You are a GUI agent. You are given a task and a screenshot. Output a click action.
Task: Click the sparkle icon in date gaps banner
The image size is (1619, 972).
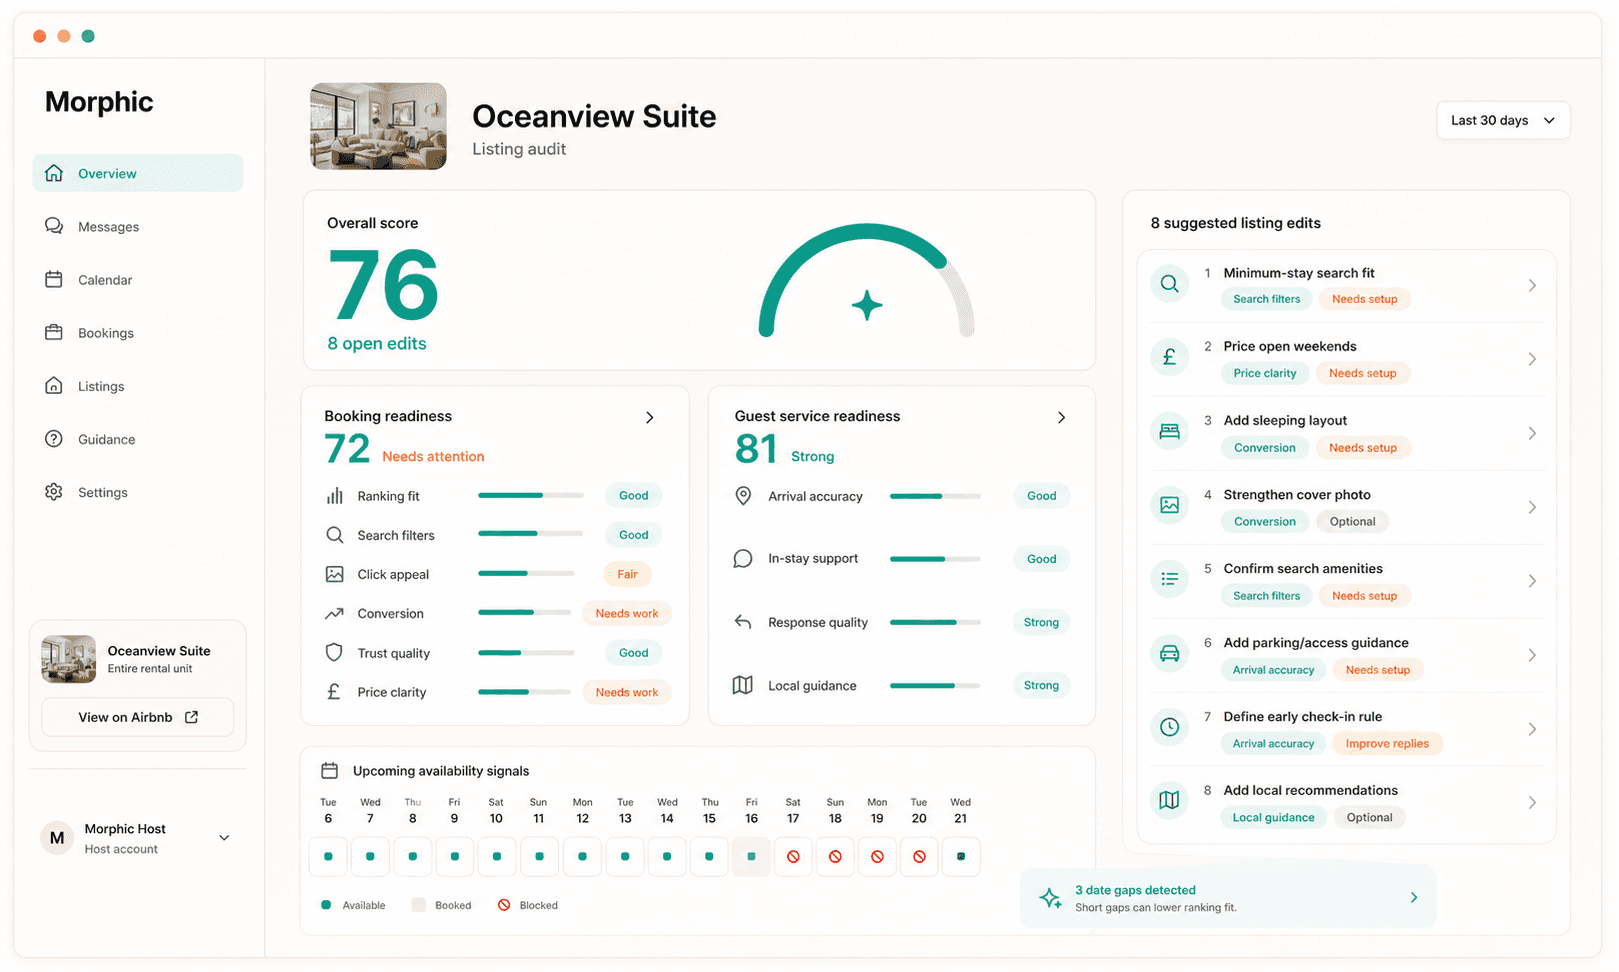tap(1050, 897)
